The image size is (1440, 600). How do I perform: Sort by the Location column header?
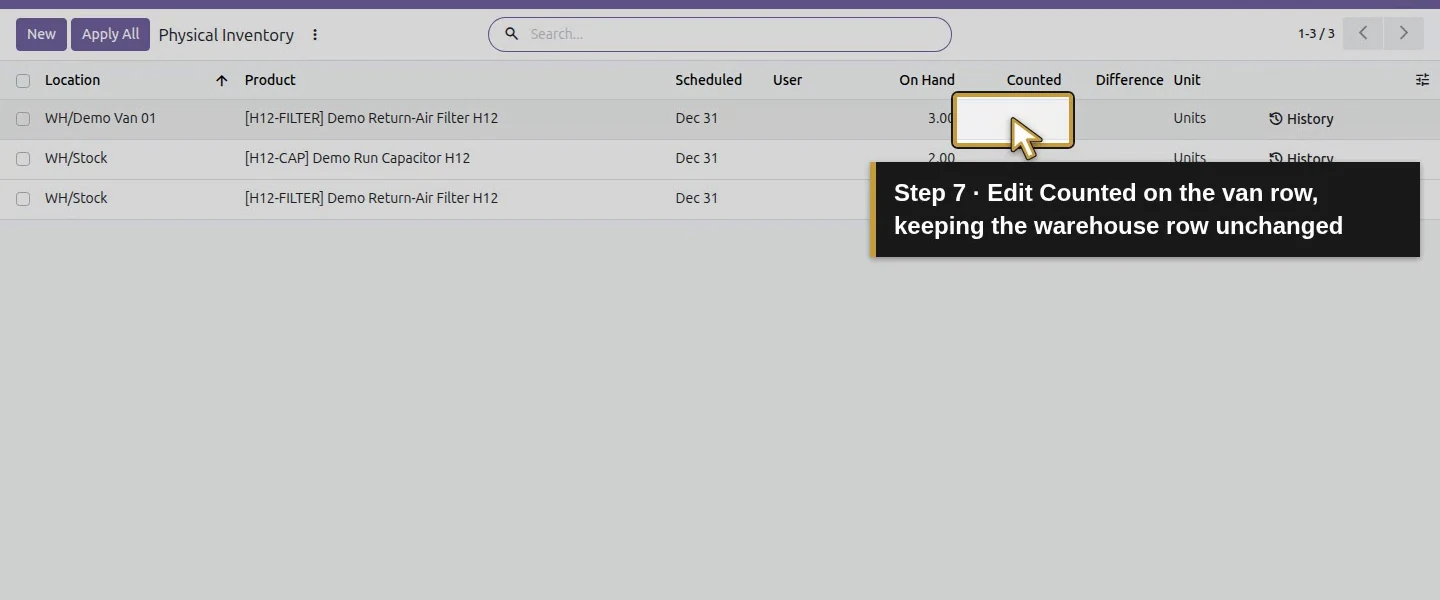pos(73,80)
